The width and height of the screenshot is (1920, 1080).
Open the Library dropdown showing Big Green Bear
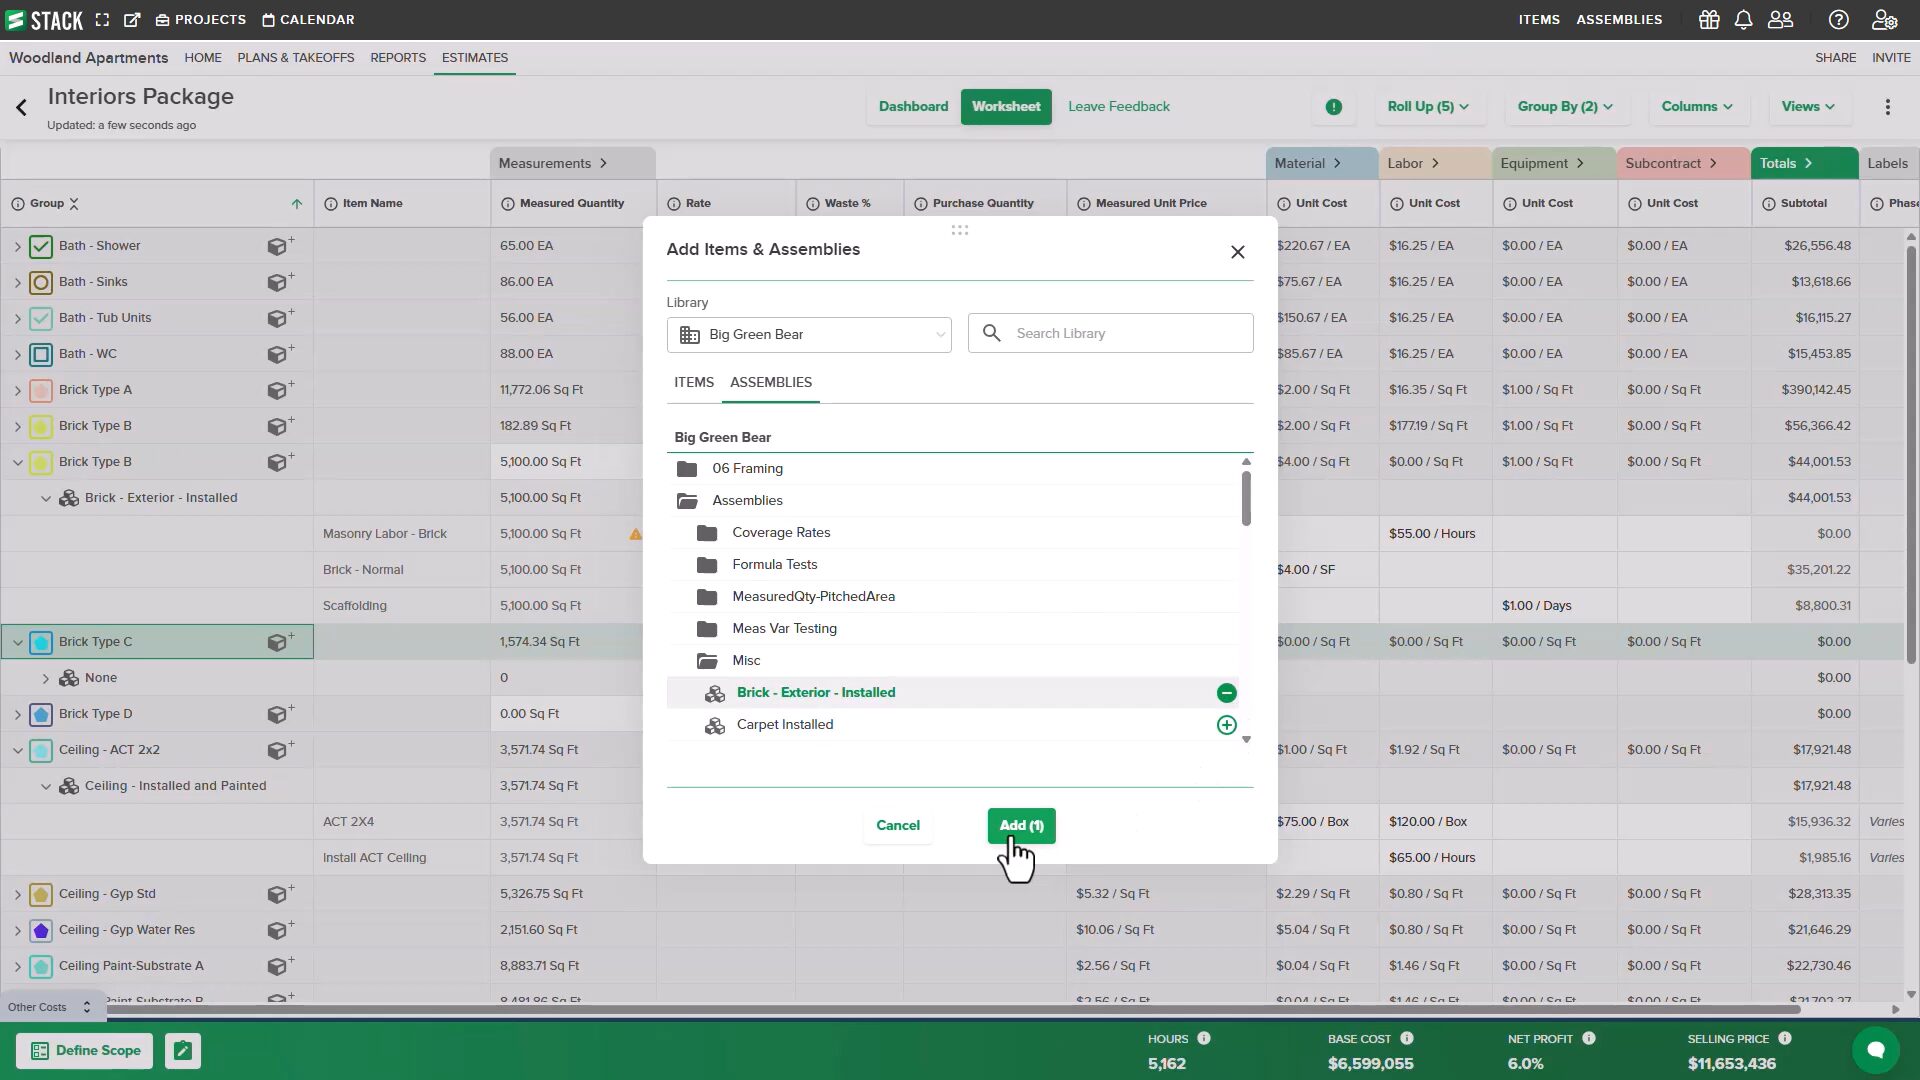[808, 334]
